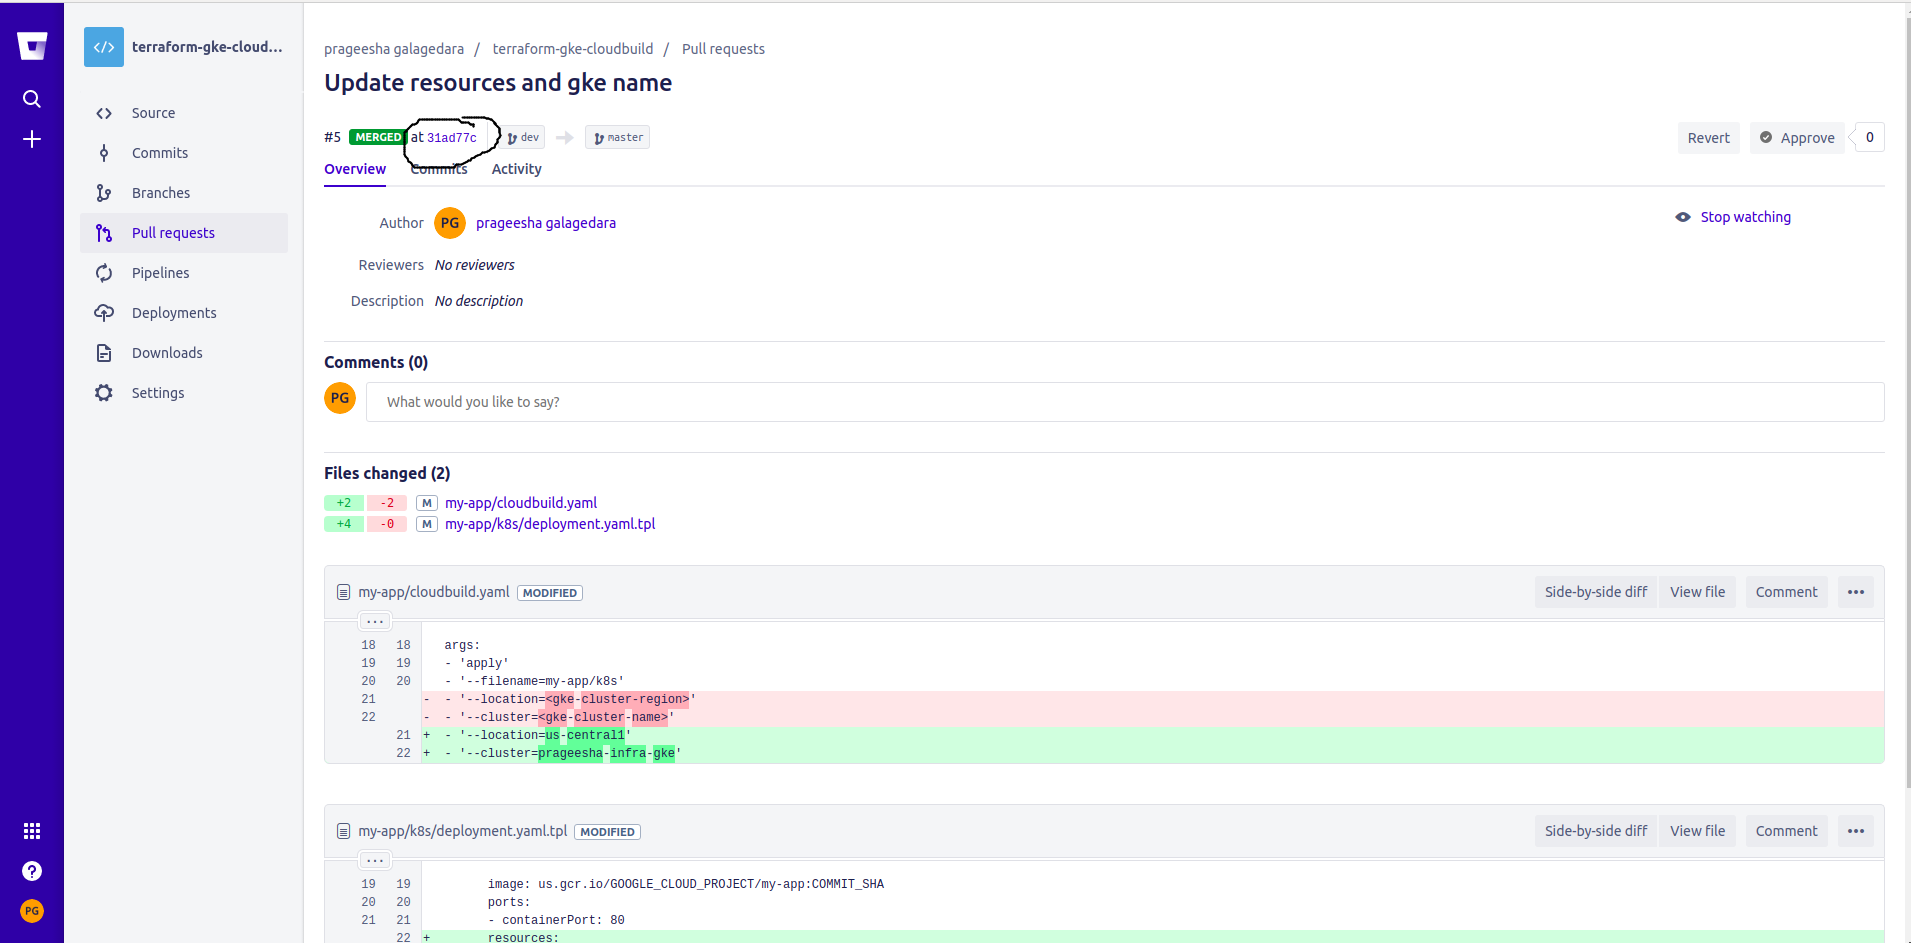Open more actions menu for cloudbuild.yaml diff
This screenshot has height=943, width=1911.
point(1855,592)
